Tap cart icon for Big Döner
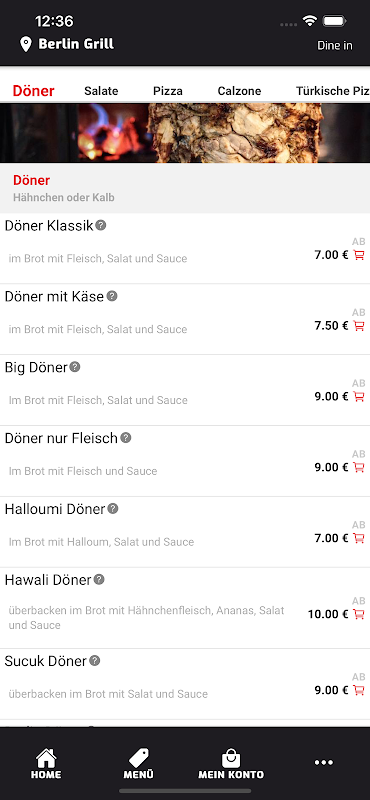The width and height of the screenshot is (370, 800). [359, 397]
